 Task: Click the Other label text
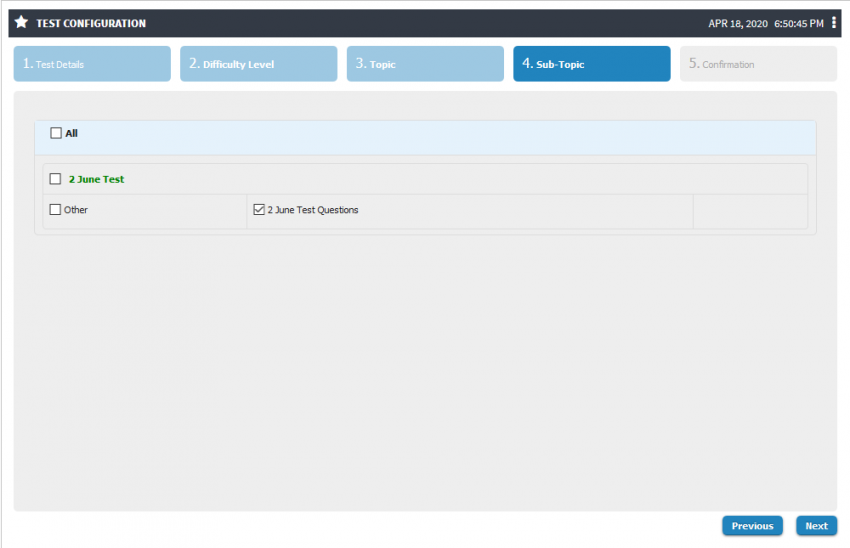tap(76, 210)
